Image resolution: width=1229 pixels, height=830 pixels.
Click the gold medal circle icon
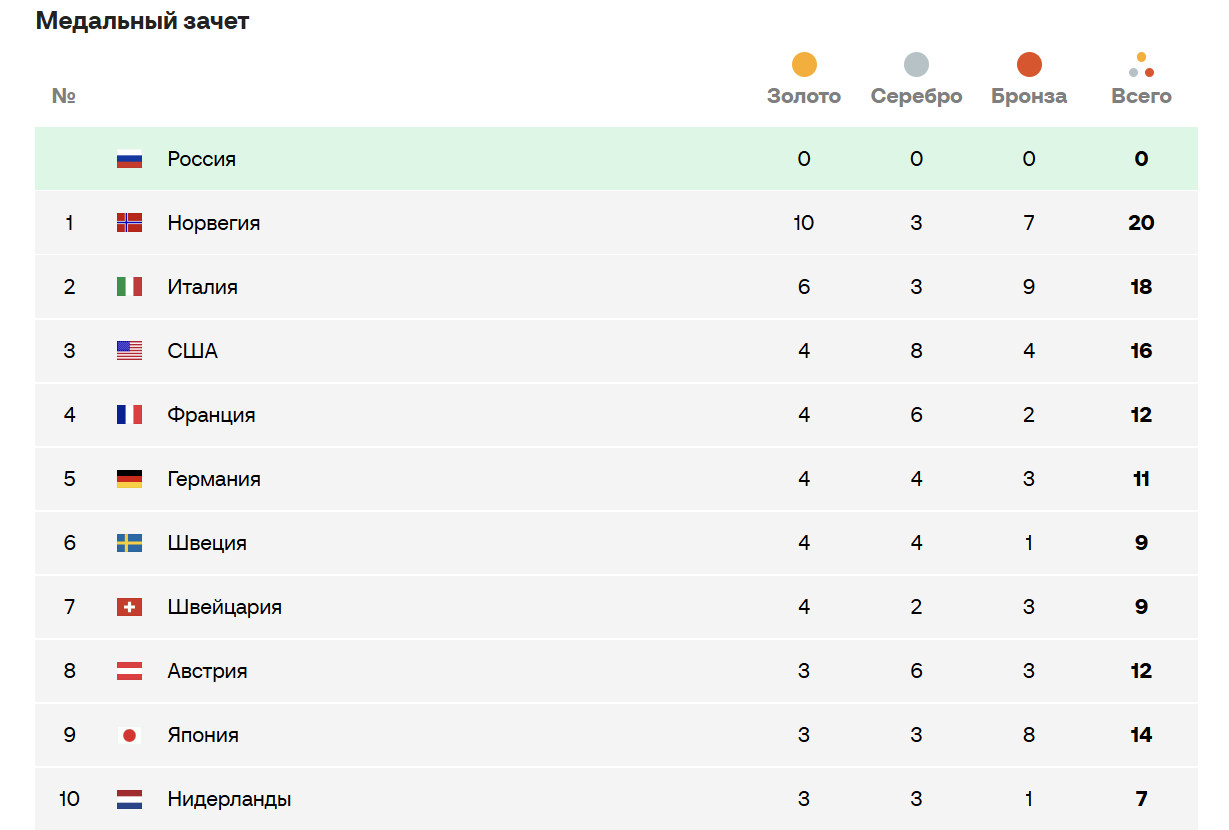coord(804,65)
